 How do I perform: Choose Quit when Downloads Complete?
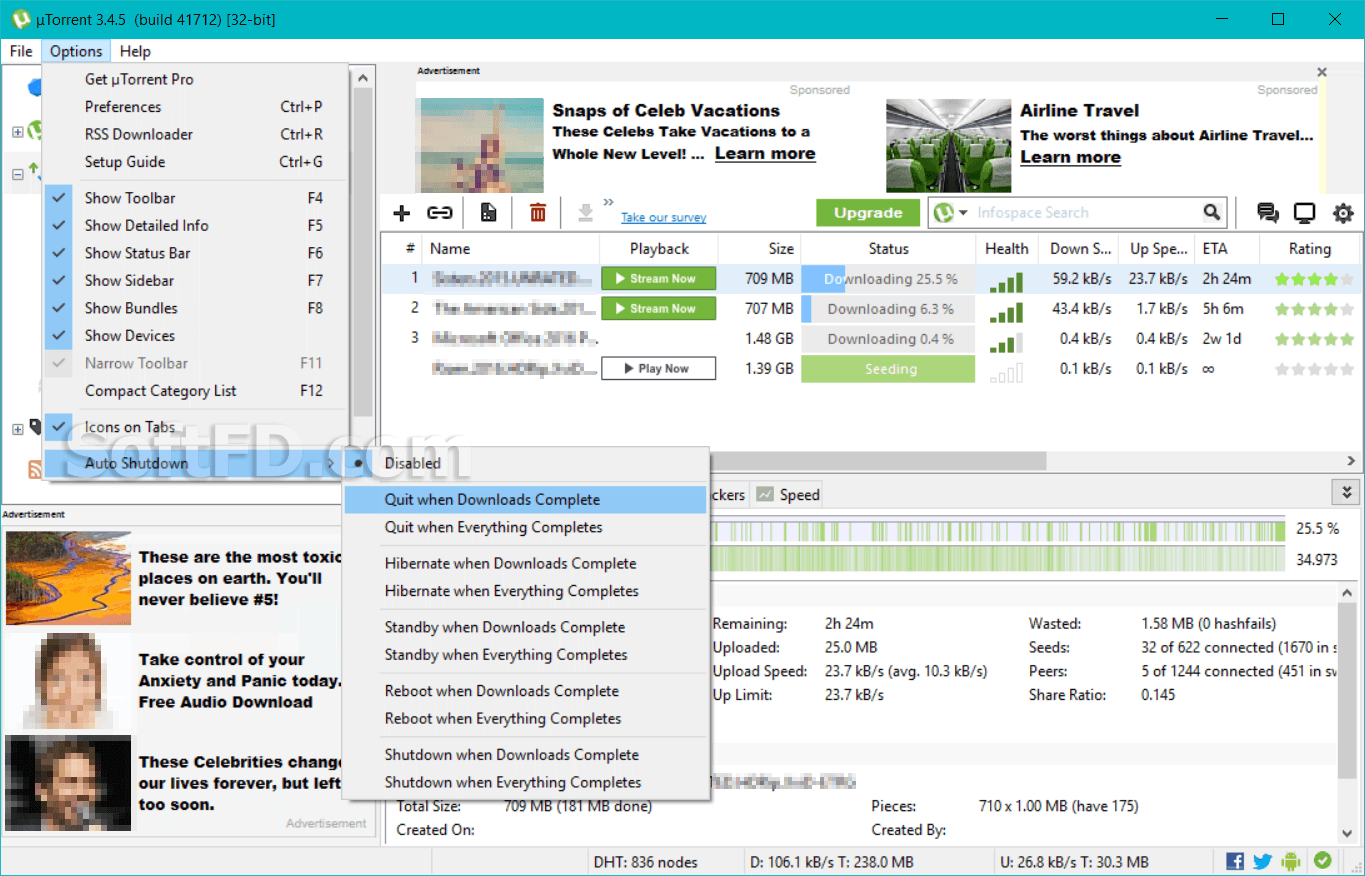point(526,499)
